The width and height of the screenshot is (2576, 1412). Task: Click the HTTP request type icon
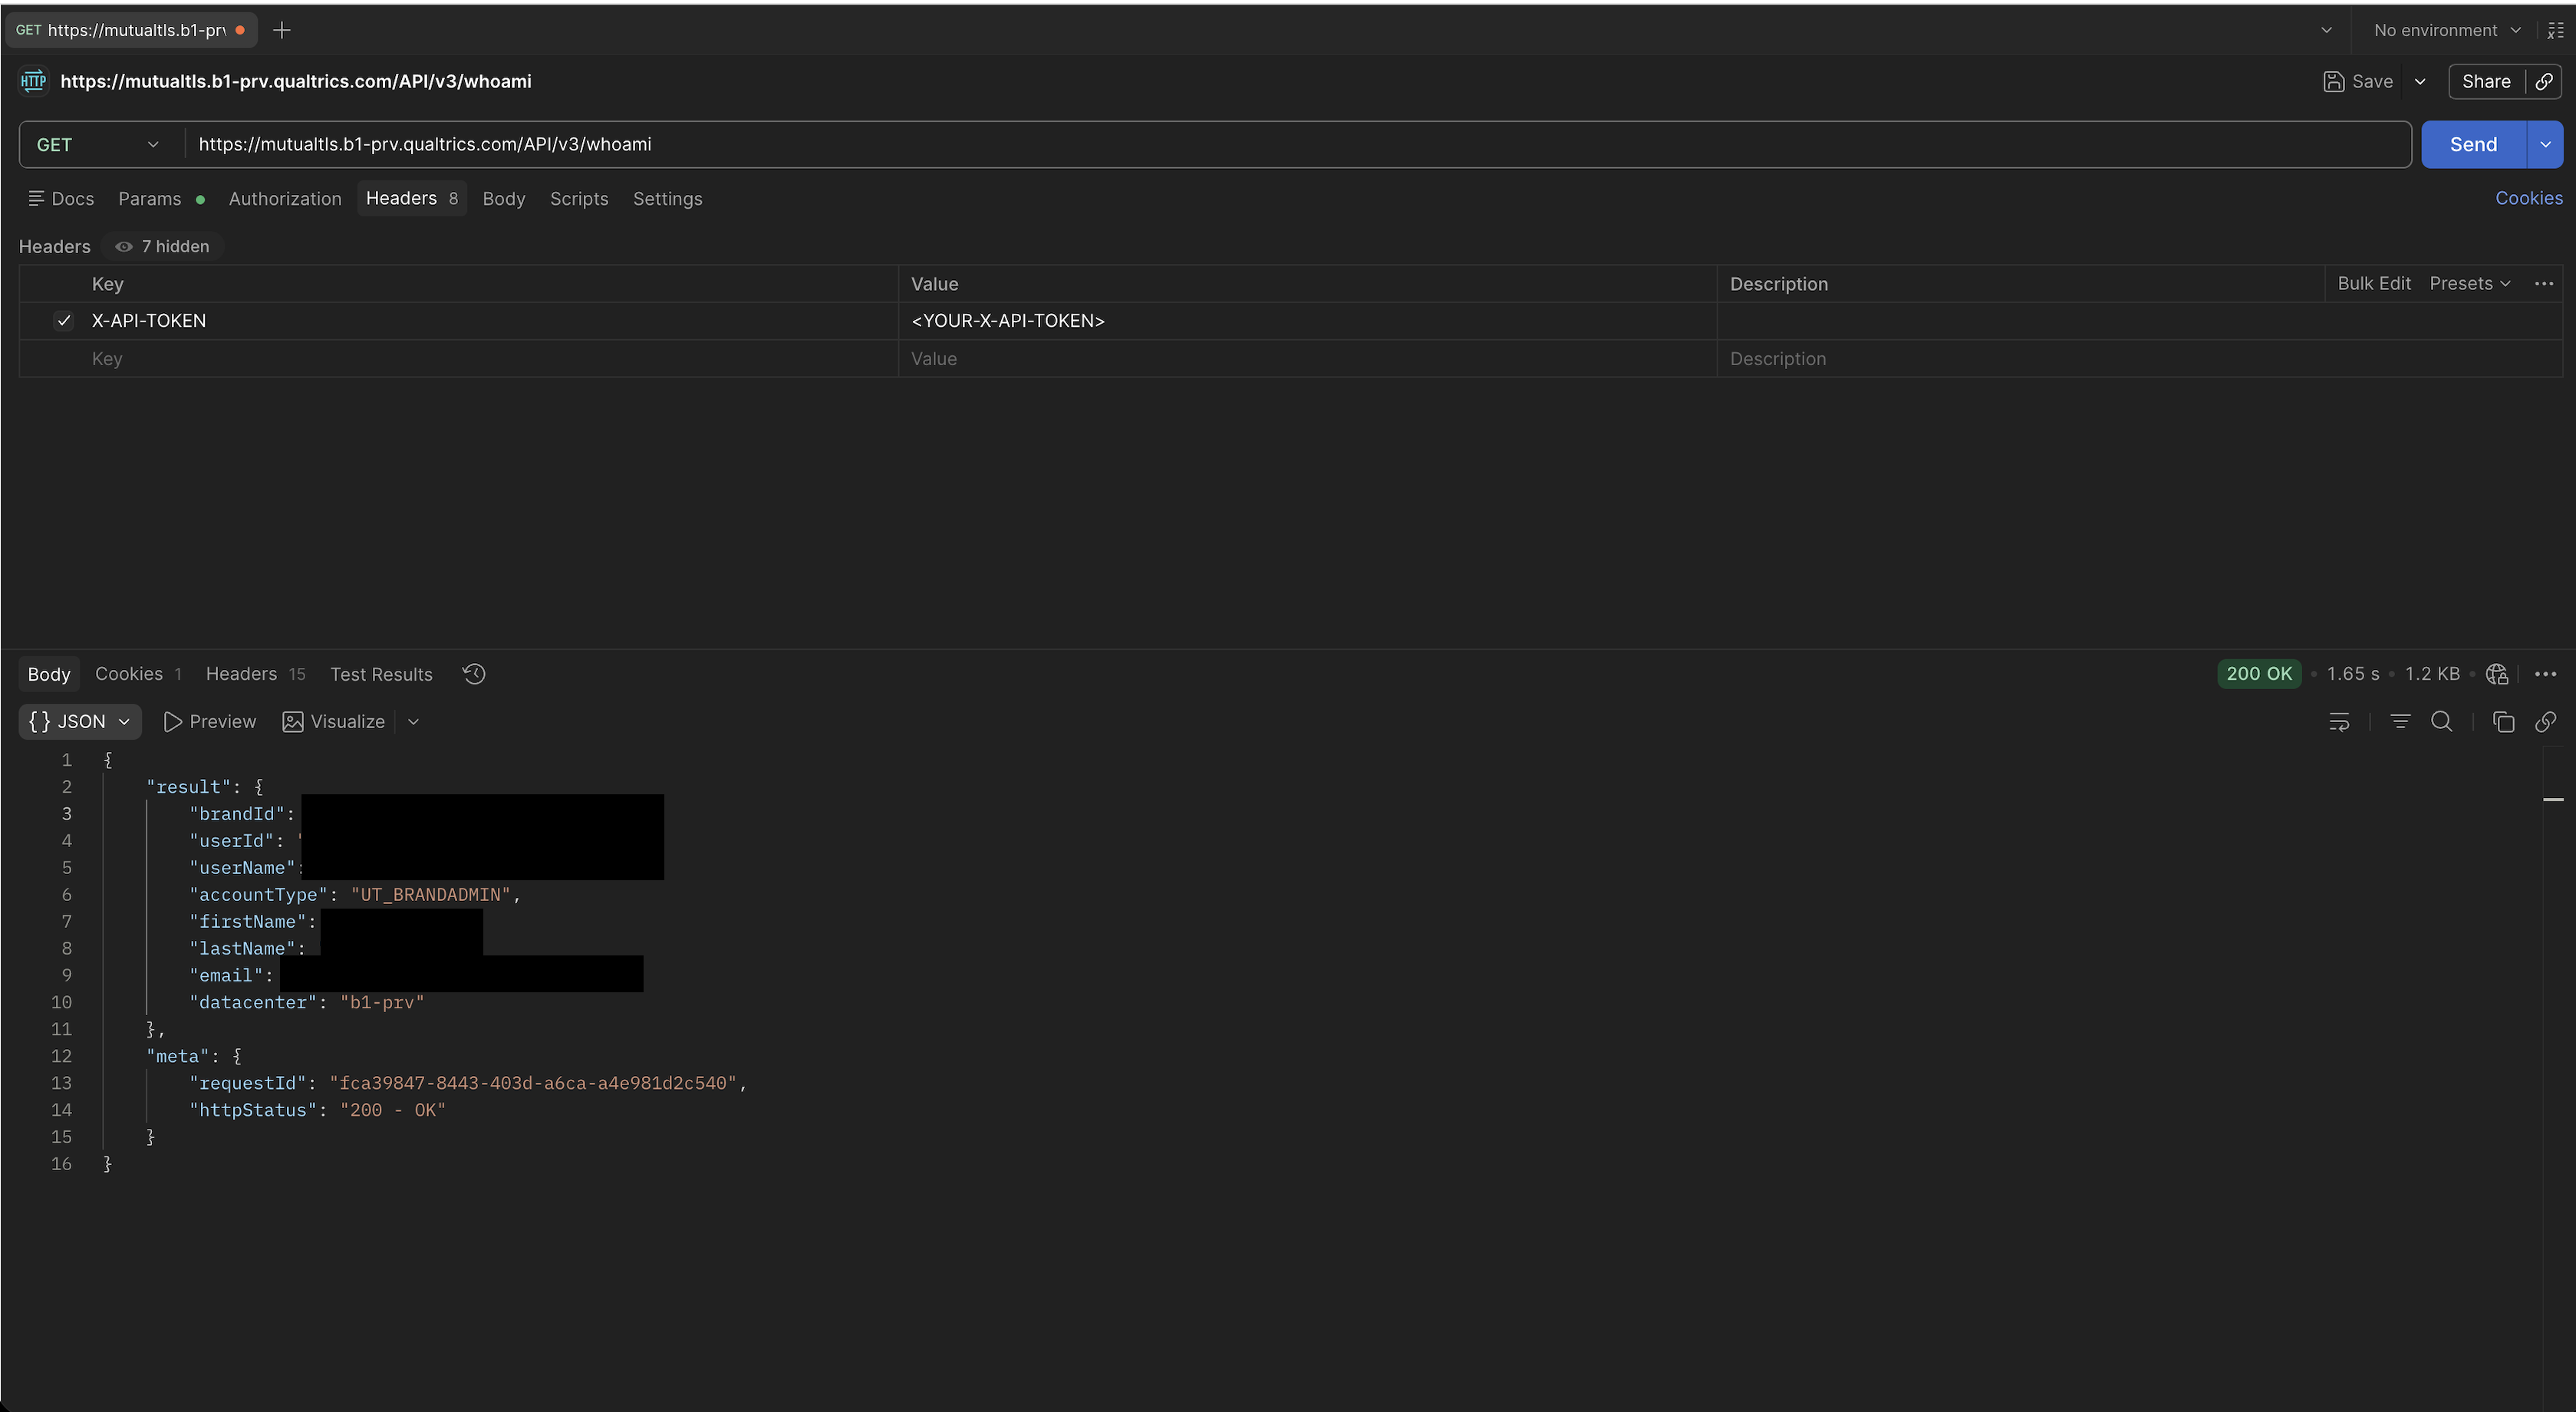pos(33,82)
